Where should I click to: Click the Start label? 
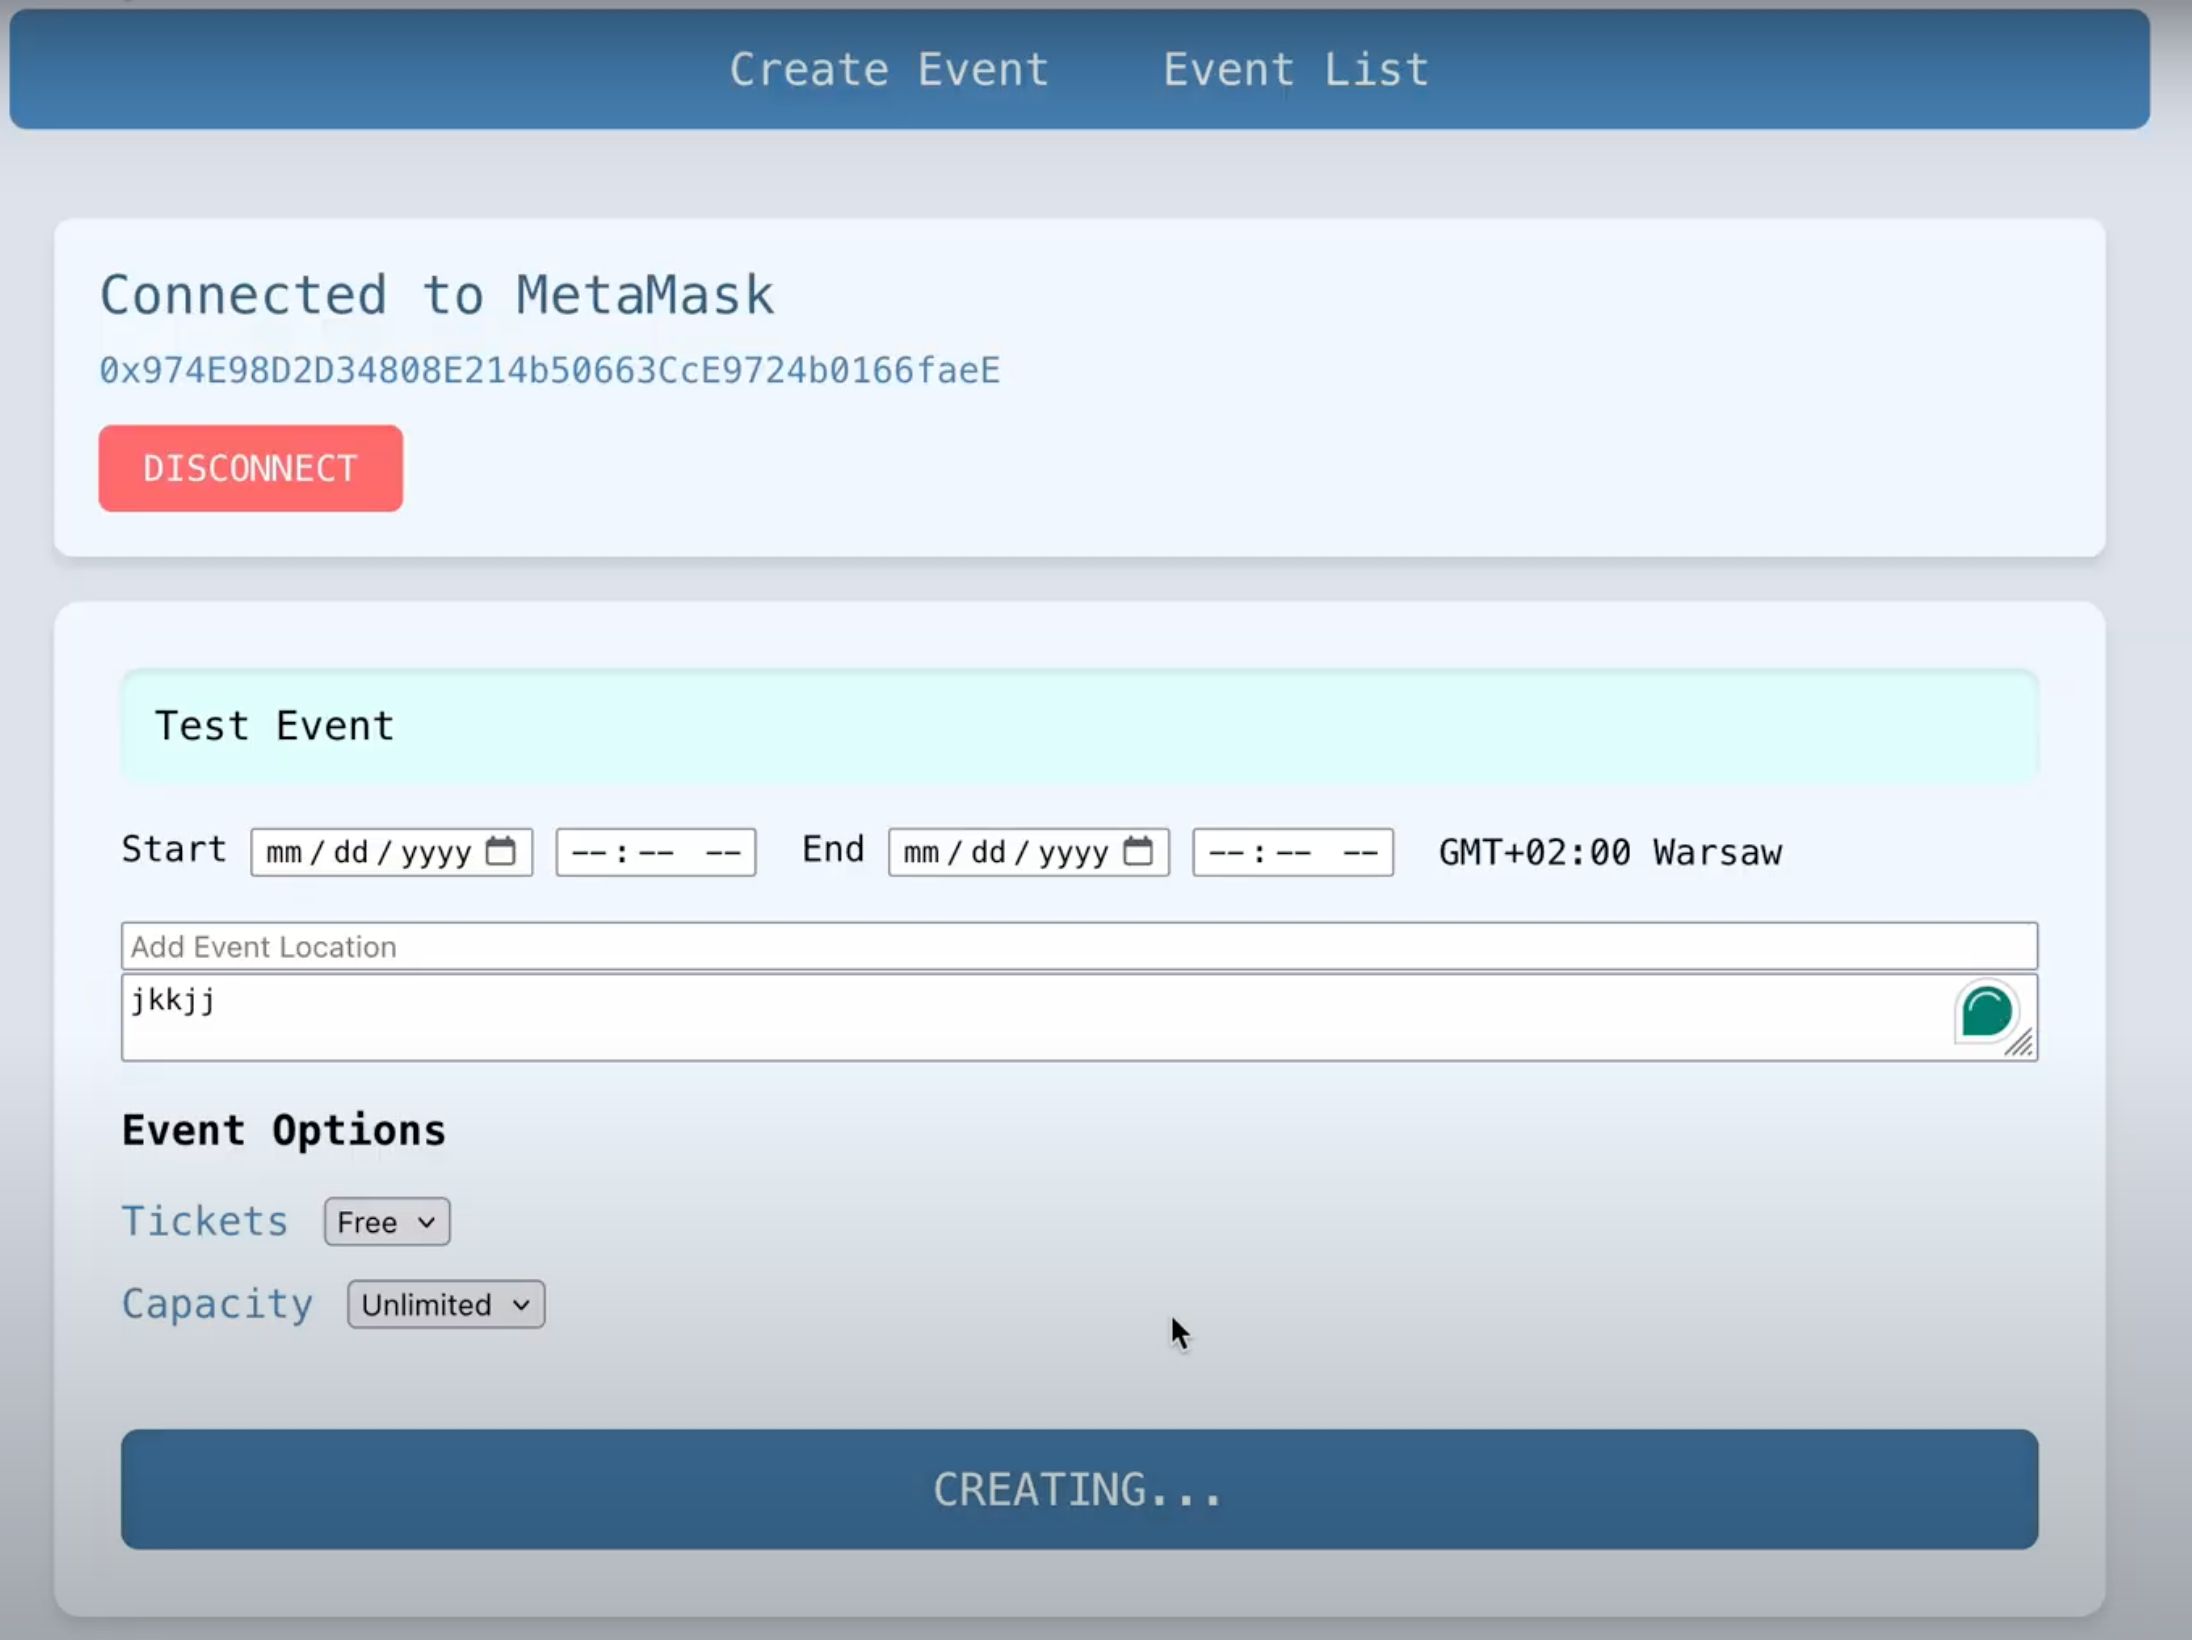click(x=174, y=849)
